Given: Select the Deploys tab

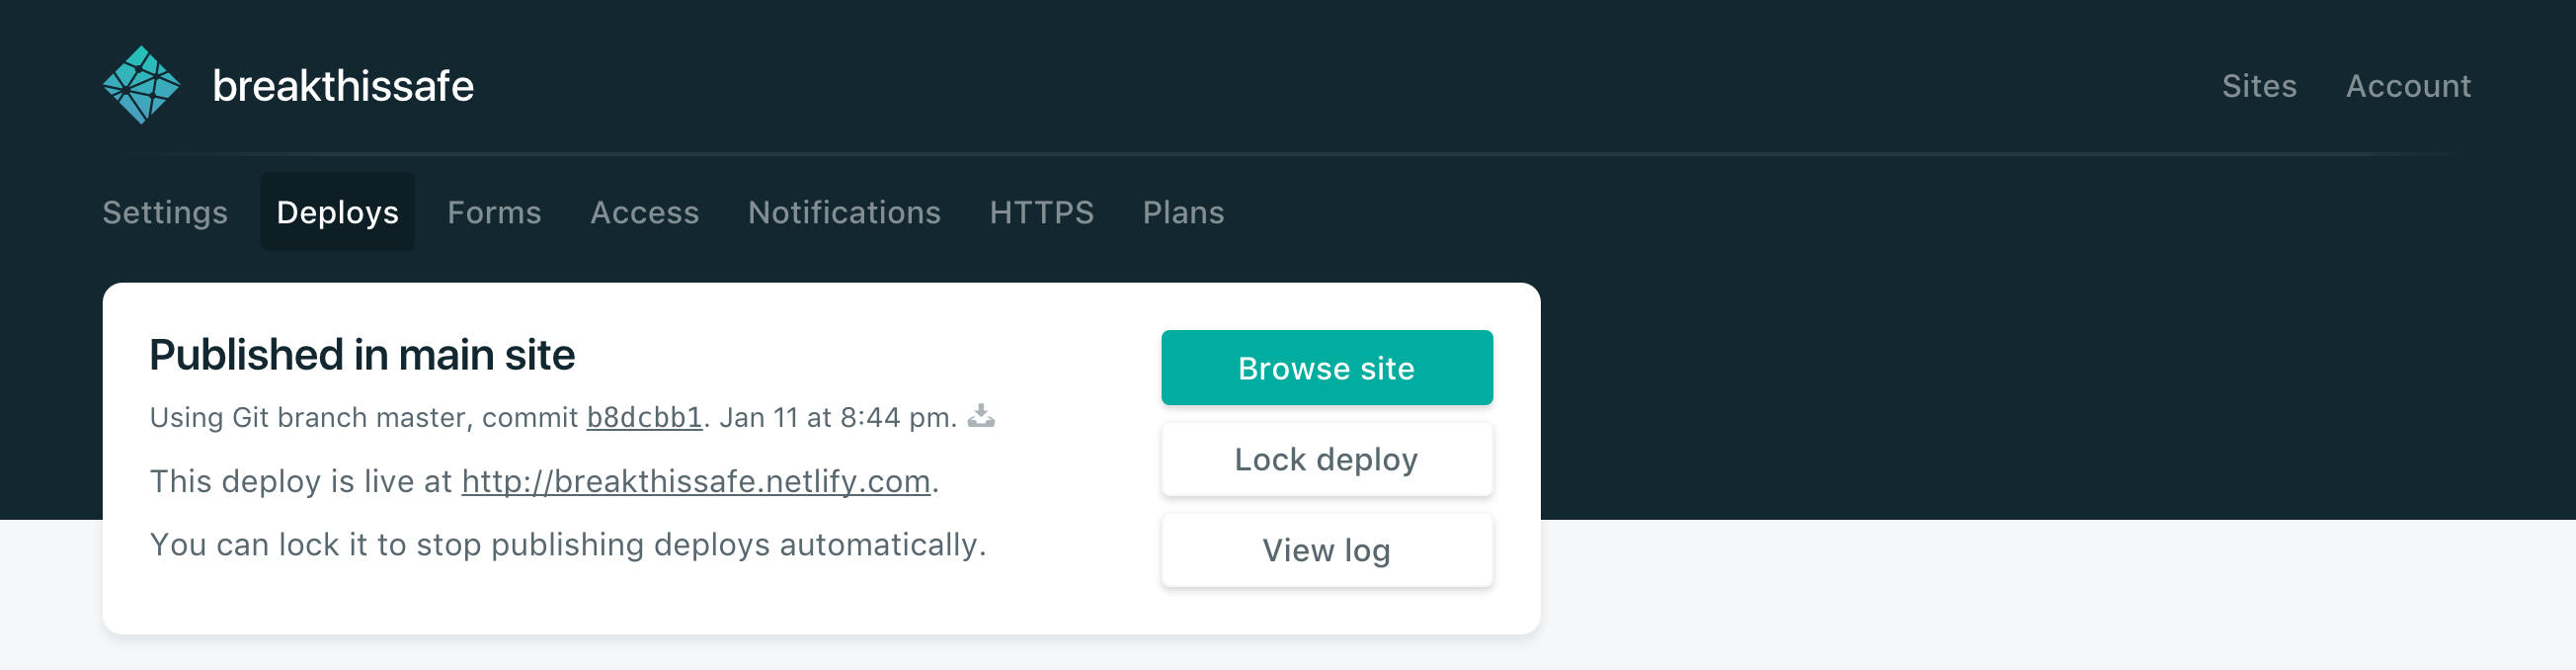Looking at the screenshot, I should pyautogui.click(x=337, y=212).
